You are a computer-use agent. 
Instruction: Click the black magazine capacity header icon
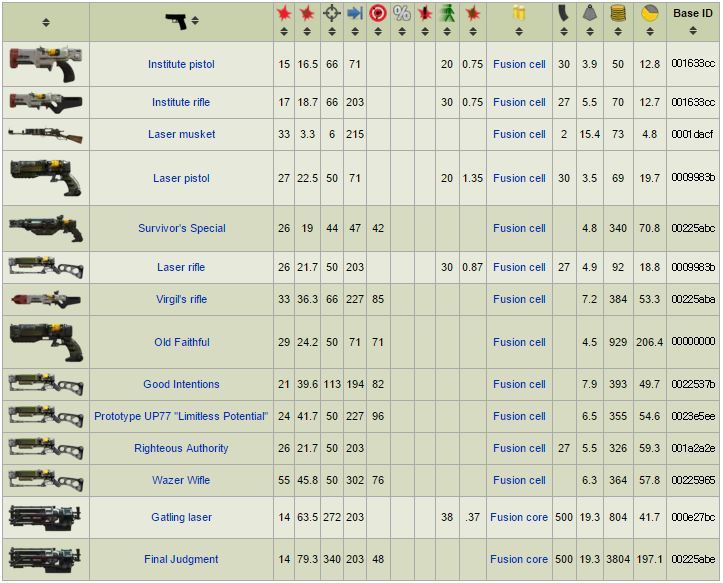pyautogui.click(x=563, y=13)
